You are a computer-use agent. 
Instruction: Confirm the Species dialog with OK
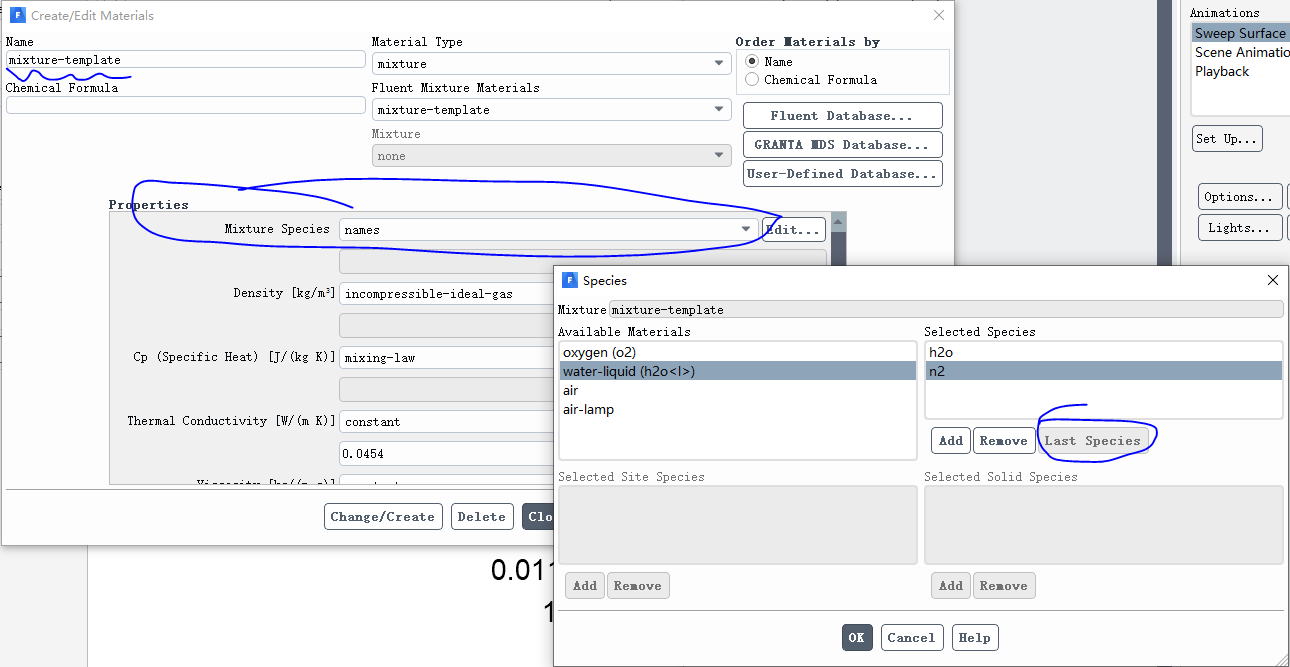tap(857, 638)
